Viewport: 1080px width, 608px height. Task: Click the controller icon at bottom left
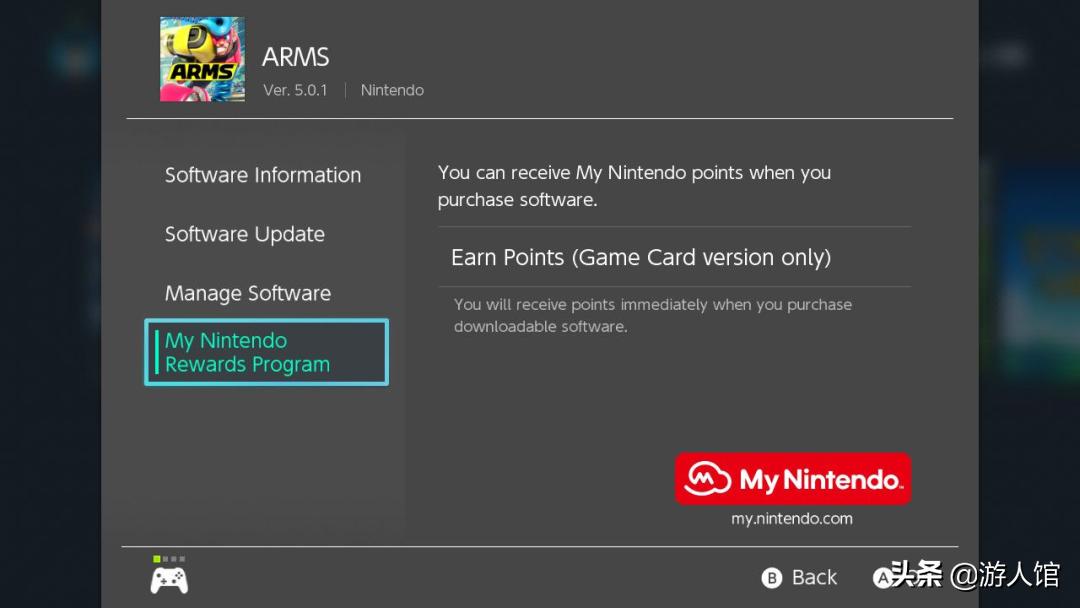click(169, 579)
